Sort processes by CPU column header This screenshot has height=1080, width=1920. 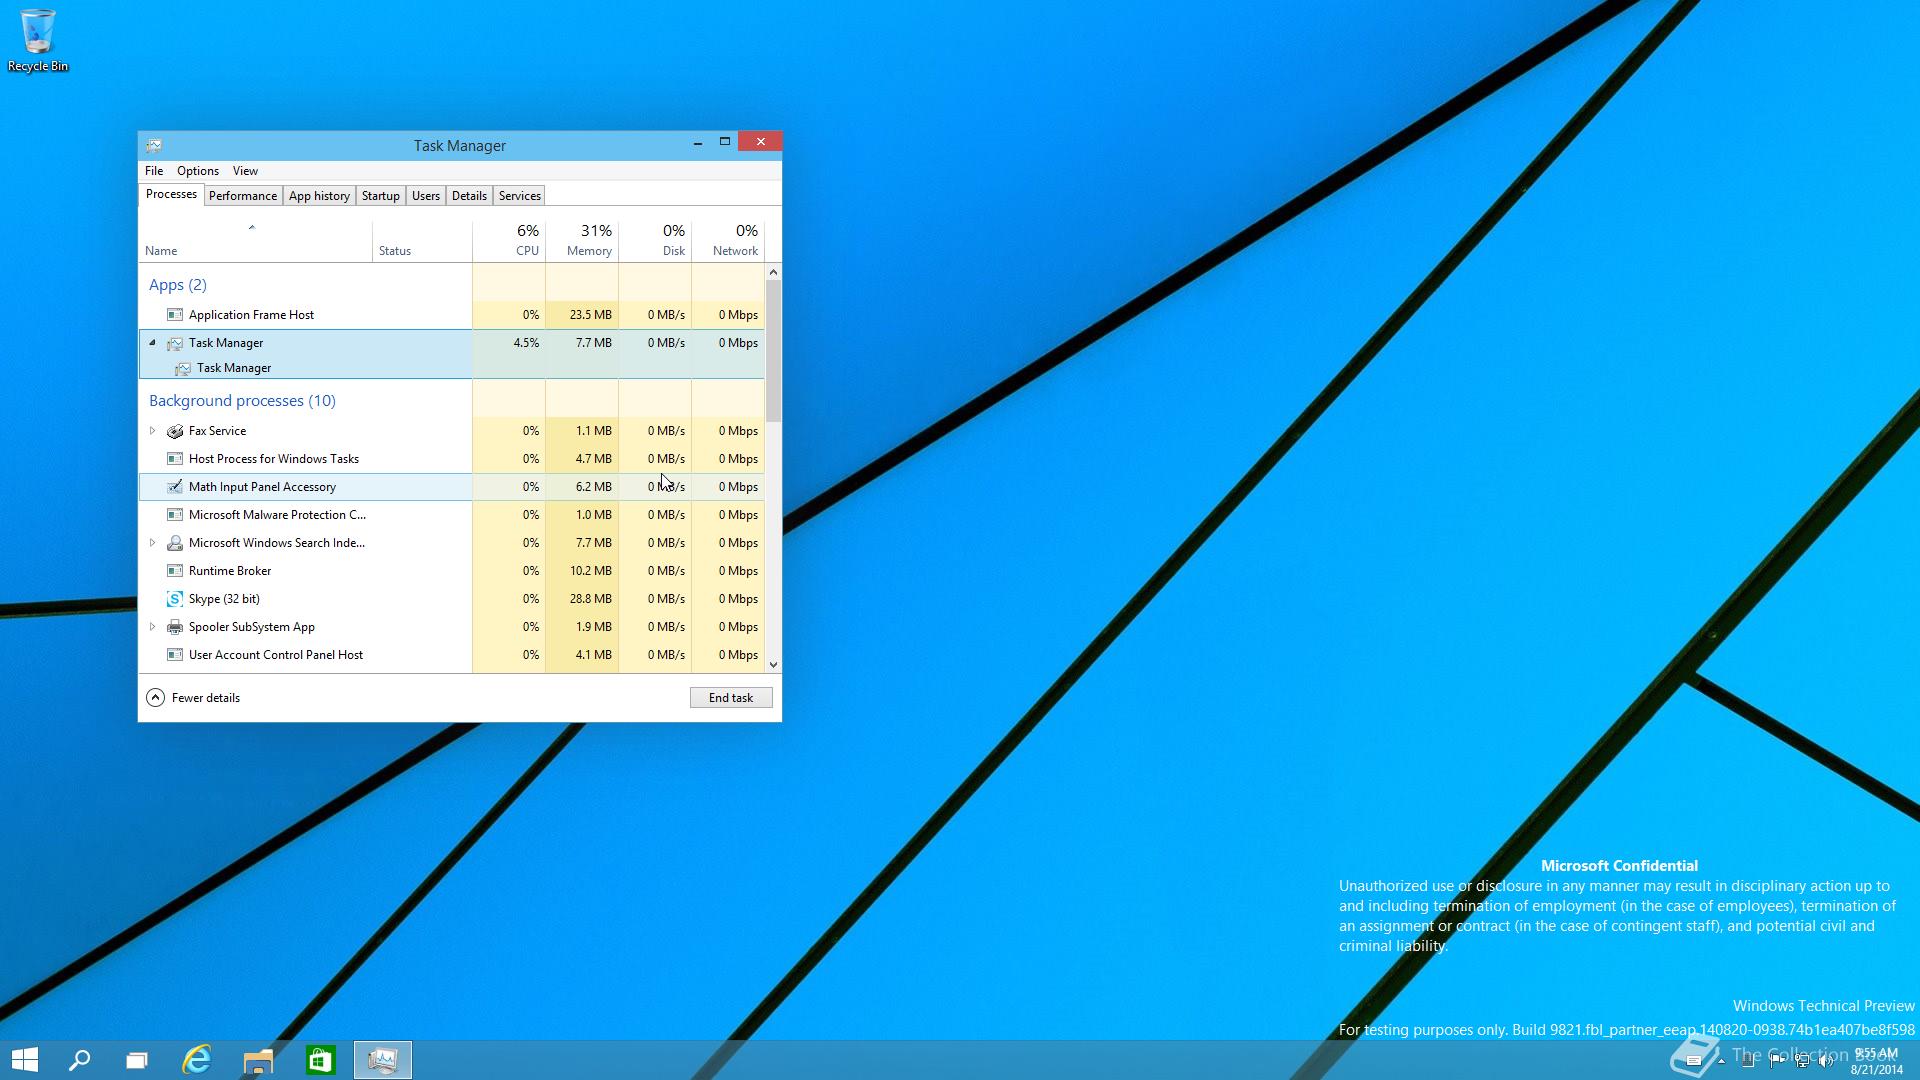(x=509, y=241)
